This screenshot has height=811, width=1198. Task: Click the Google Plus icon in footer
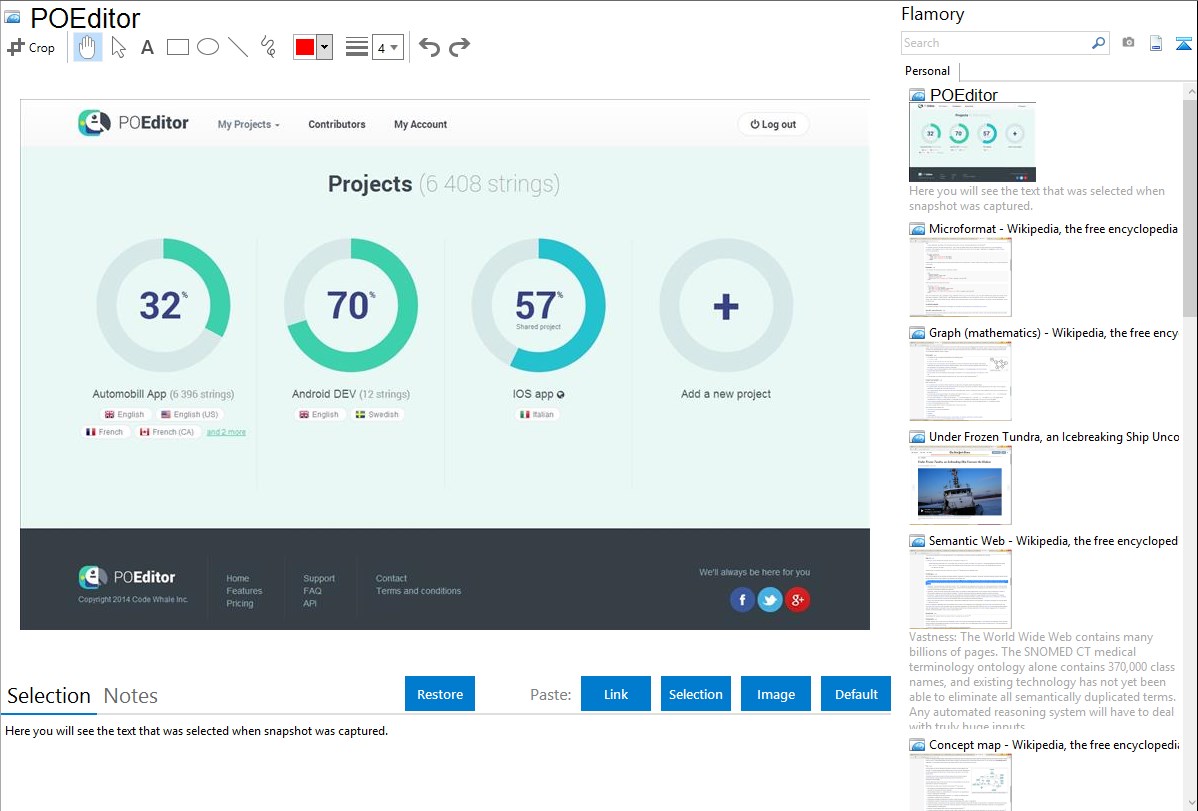click(x=797, y=600)
